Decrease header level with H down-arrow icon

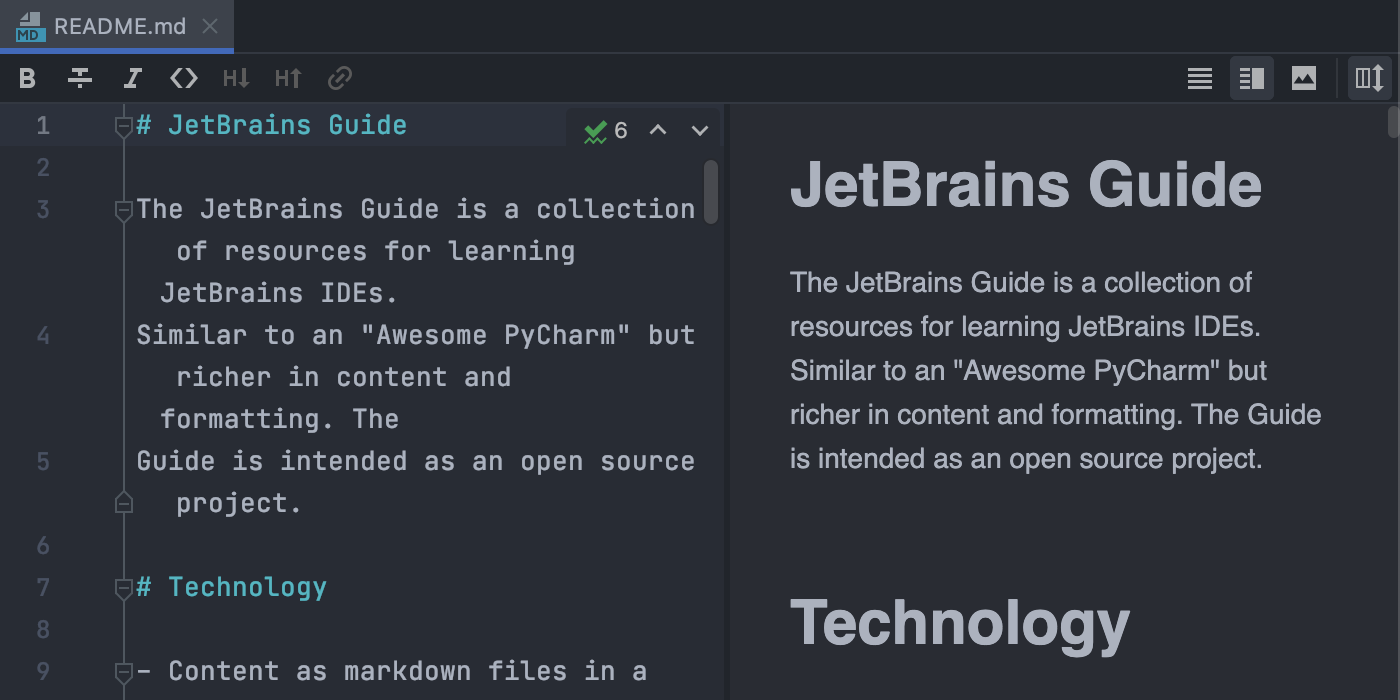[236, 78]
